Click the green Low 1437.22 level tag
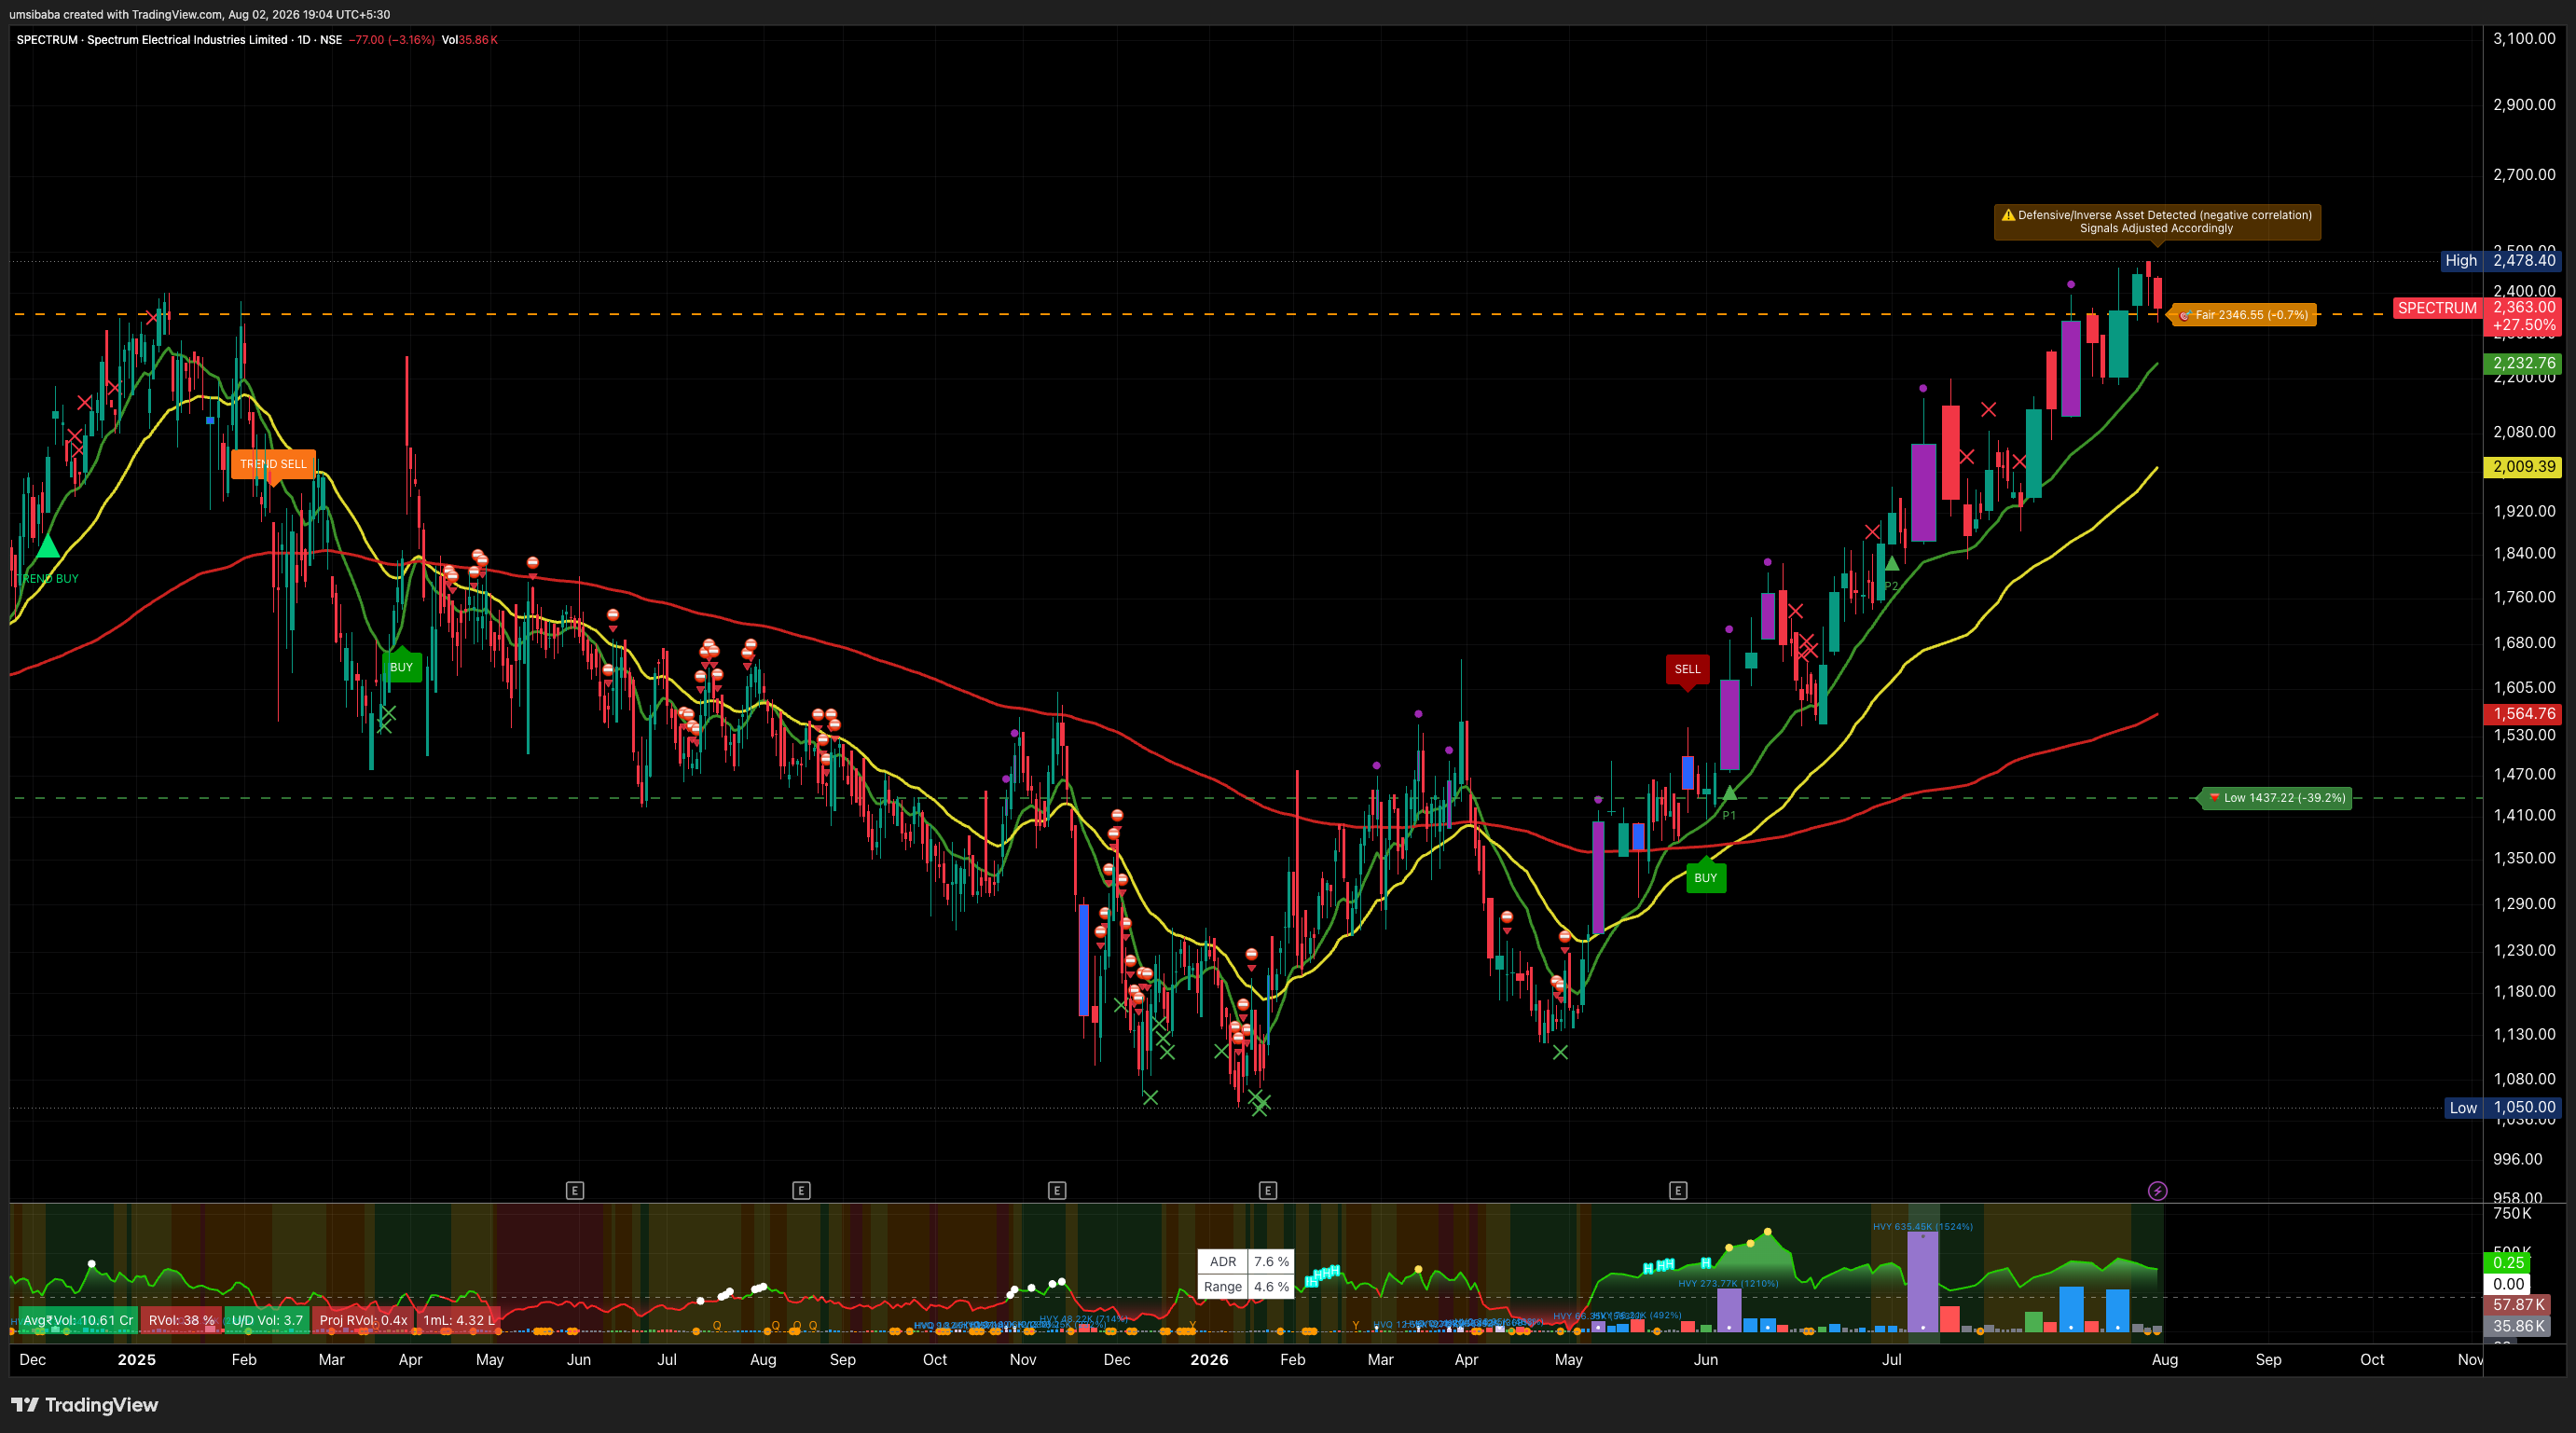The width and height of the screenshot is (2576, 1433). [2275, 798]
